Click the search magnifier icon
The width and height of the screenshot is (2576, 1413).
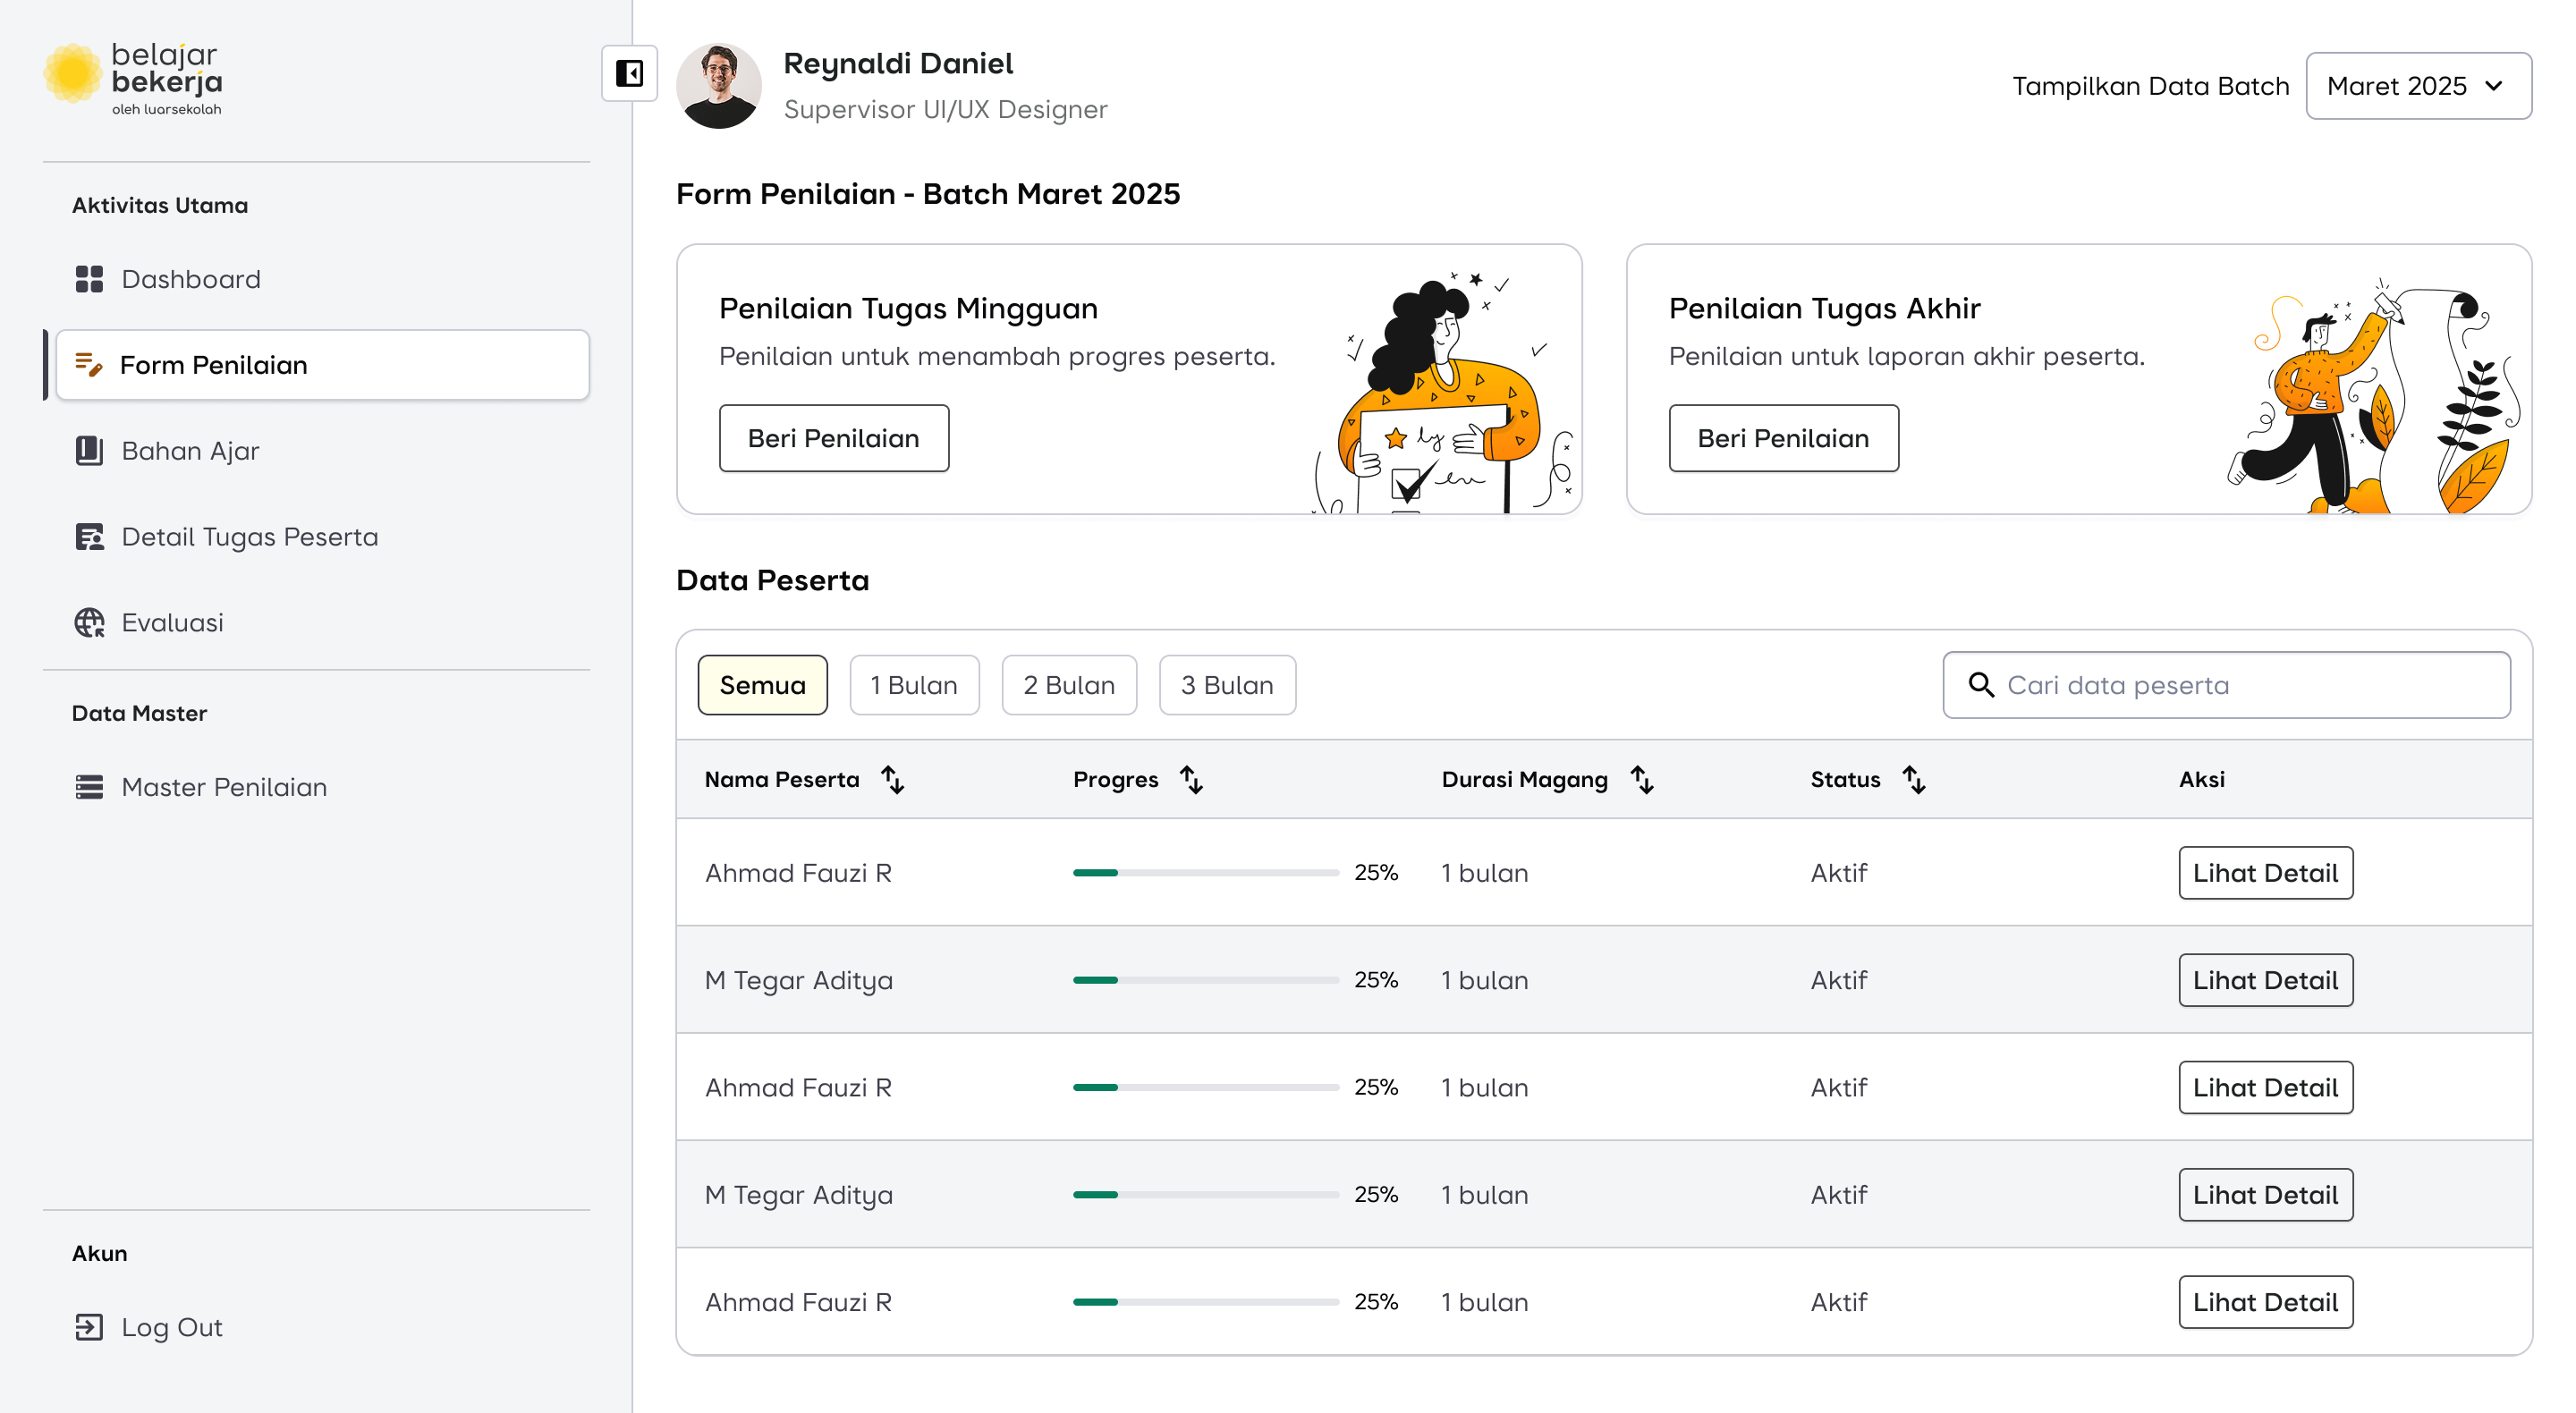pos(1980,685)
